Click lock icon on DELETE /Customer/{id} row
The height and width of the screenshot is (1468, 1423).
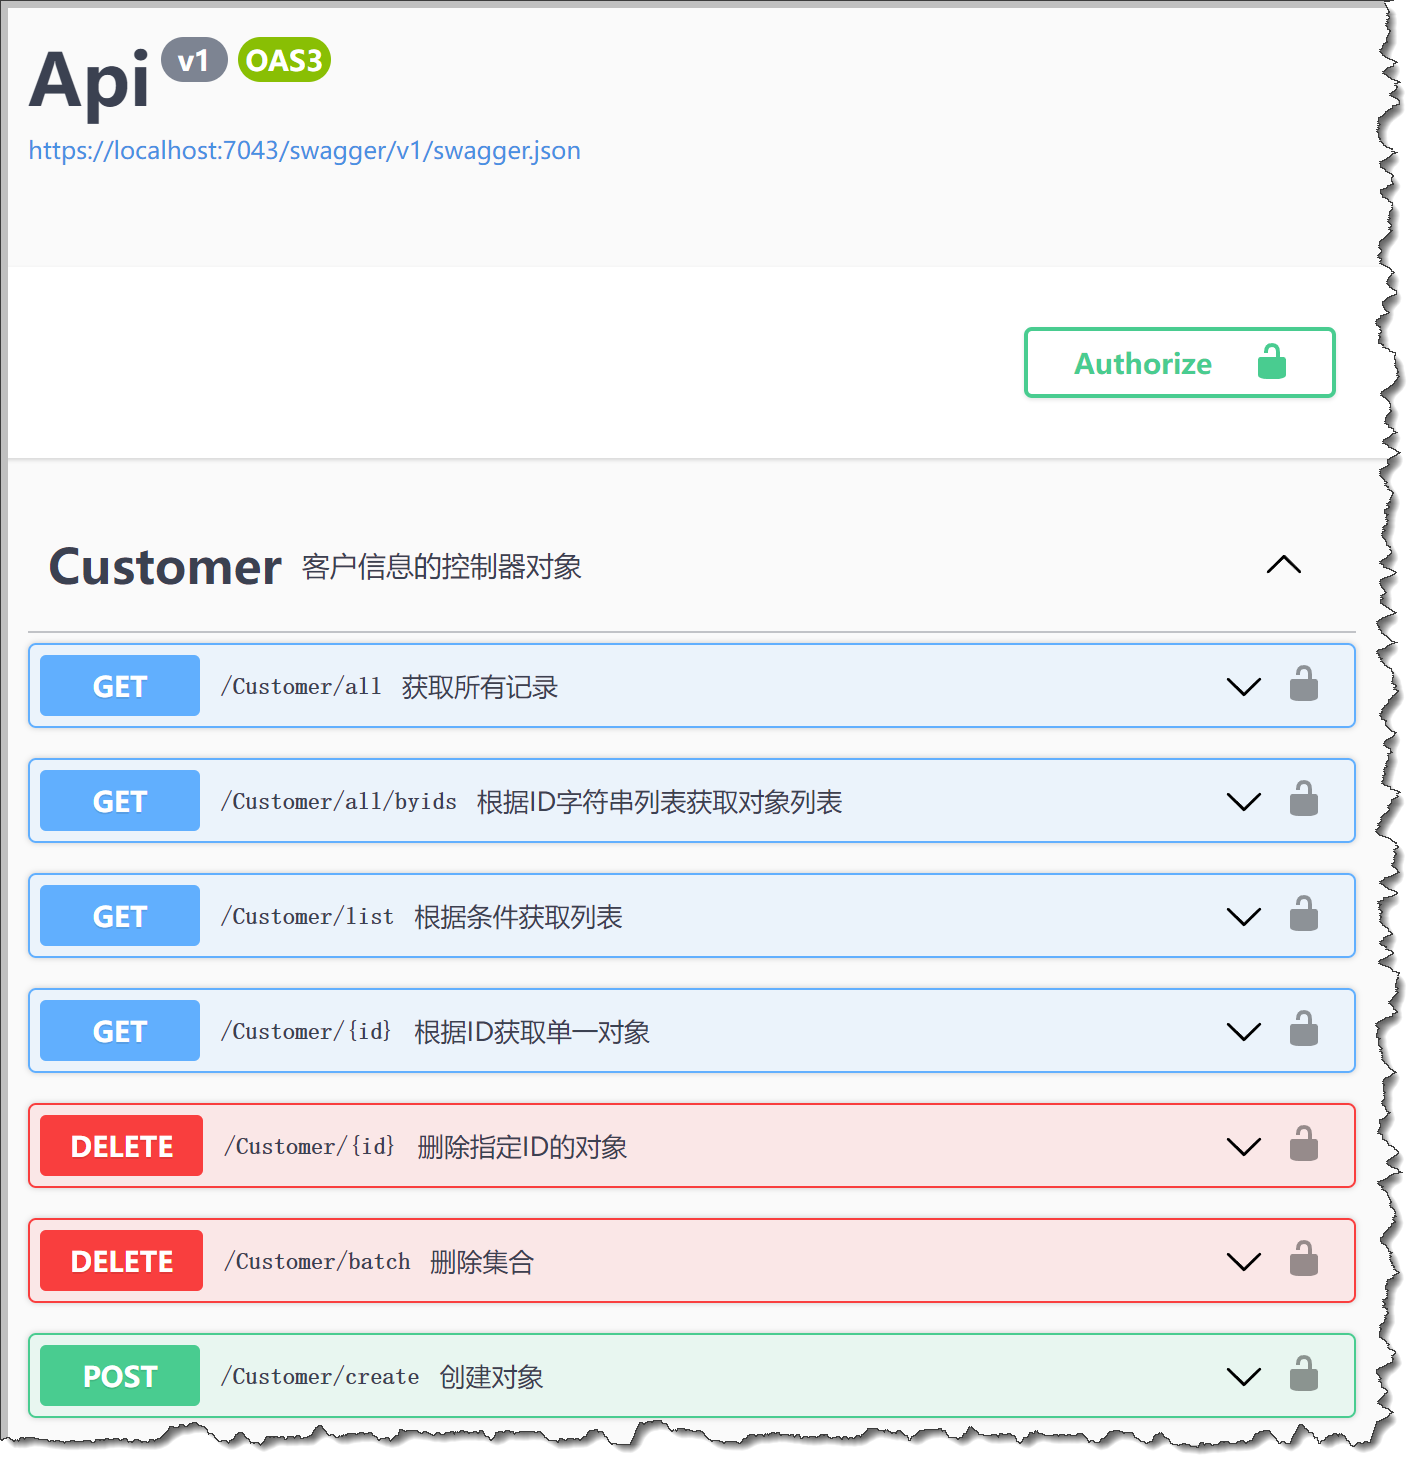pos(1303,1145)
